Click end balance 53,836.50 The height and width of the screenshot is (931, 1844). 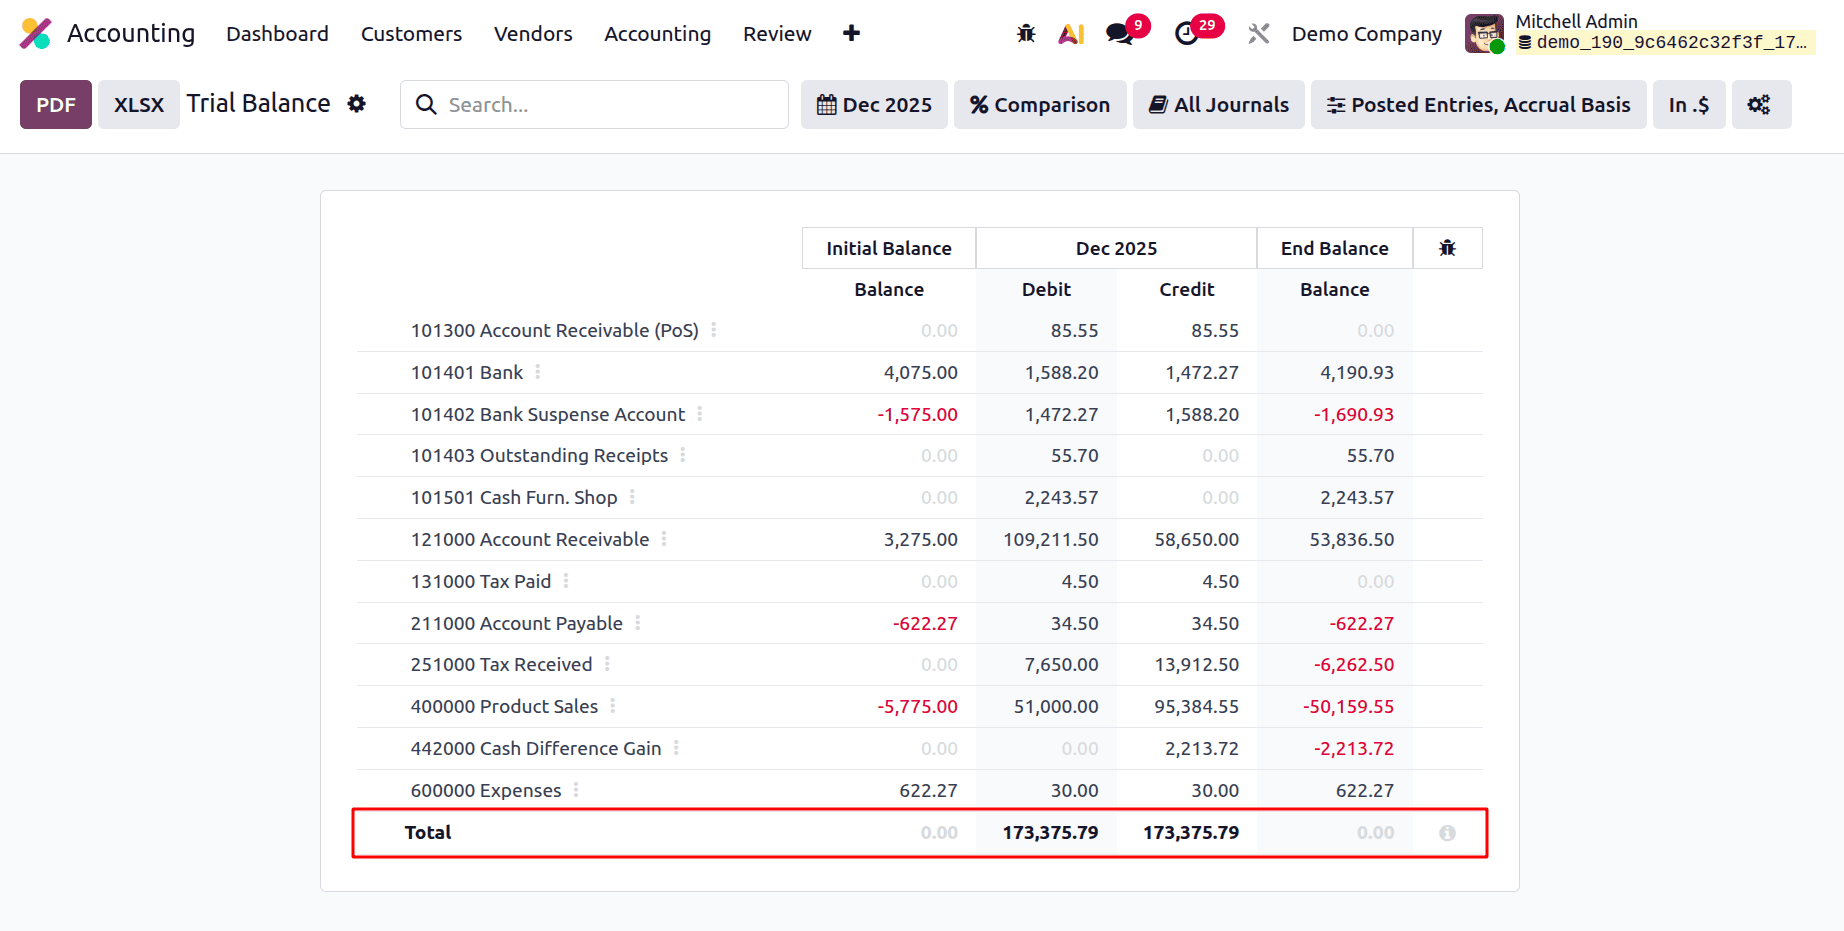click(x=1352, y=539)
